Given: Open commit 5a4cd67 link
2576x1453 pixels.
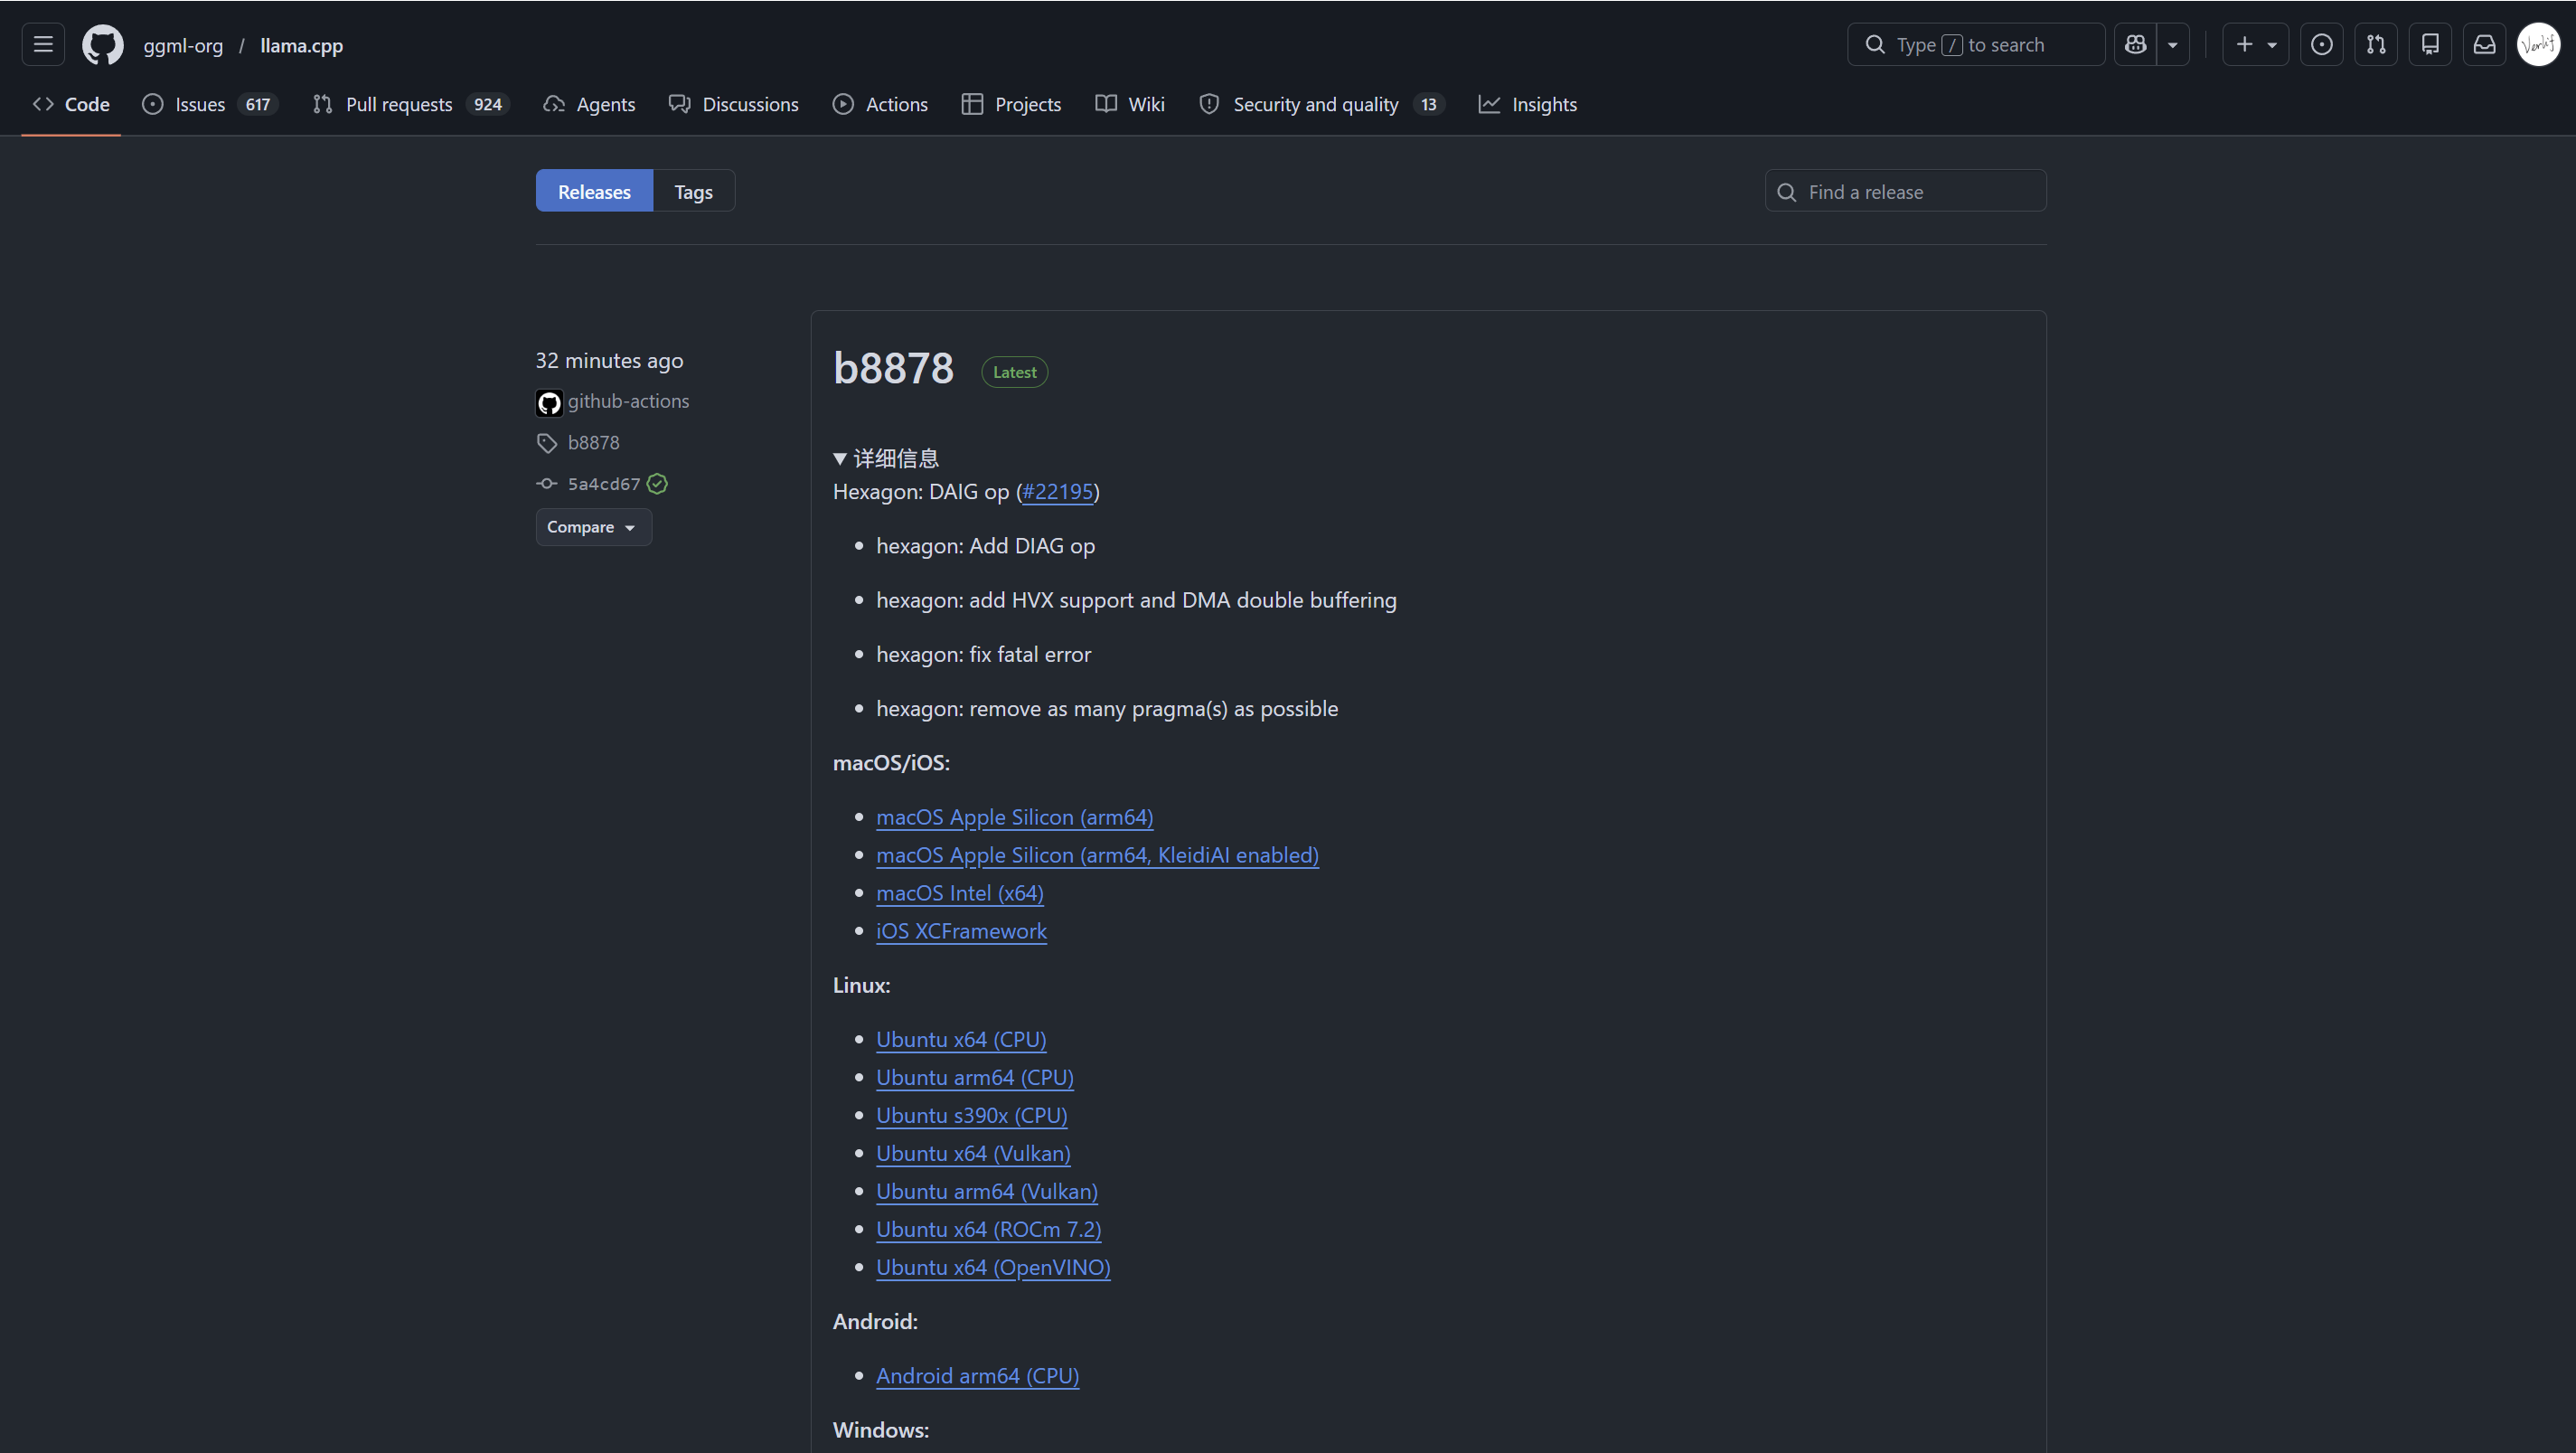Looking at the screenshot, I should pos(603,484).
